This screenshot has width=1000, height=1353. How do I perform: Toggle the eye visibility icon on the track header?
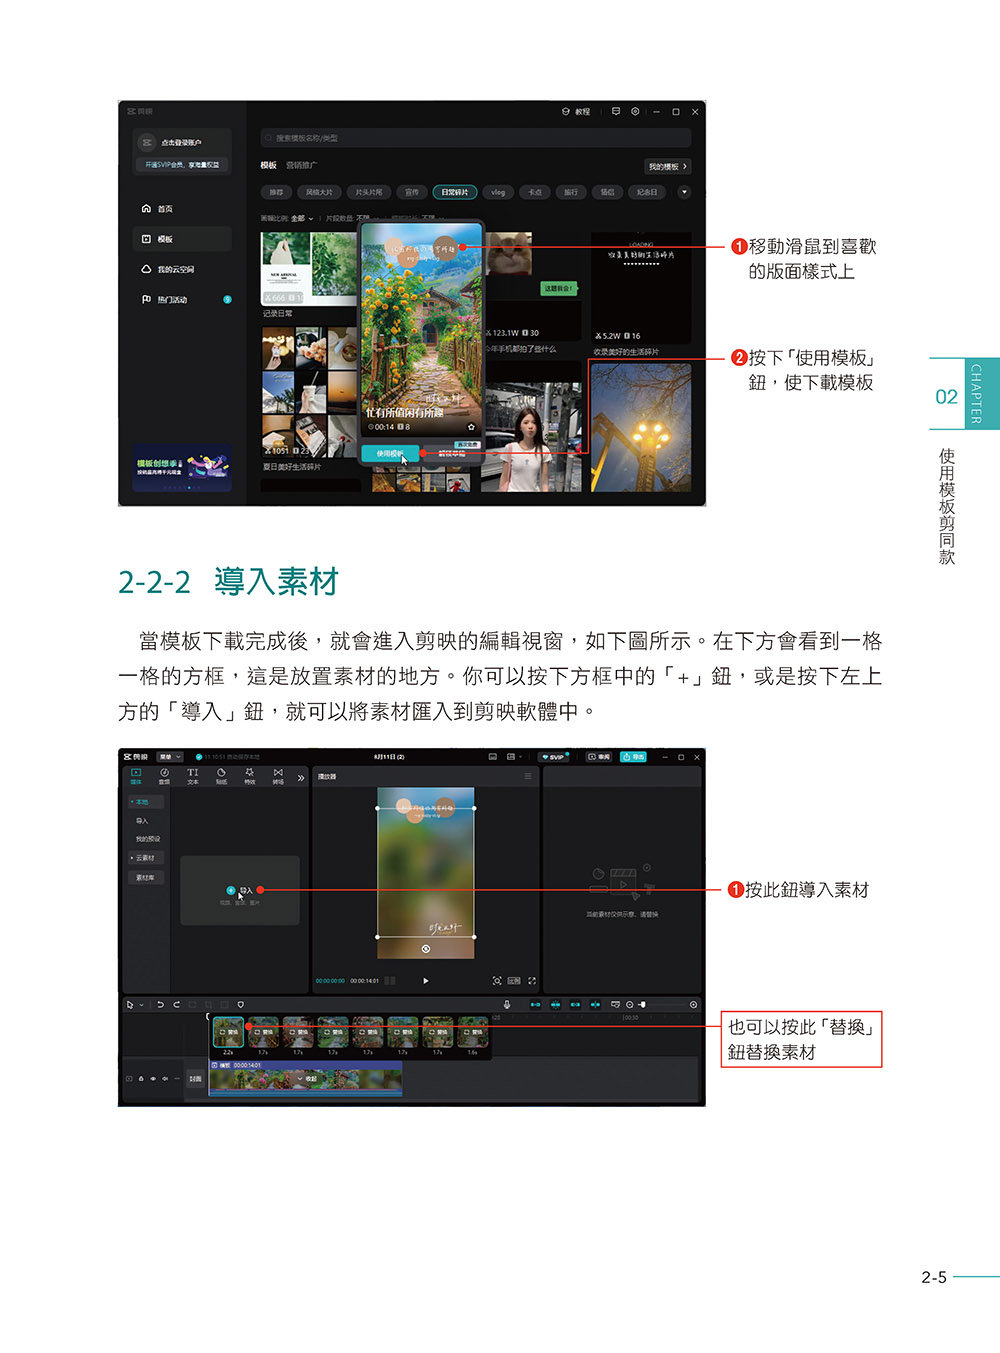[x=154, y=1078]
